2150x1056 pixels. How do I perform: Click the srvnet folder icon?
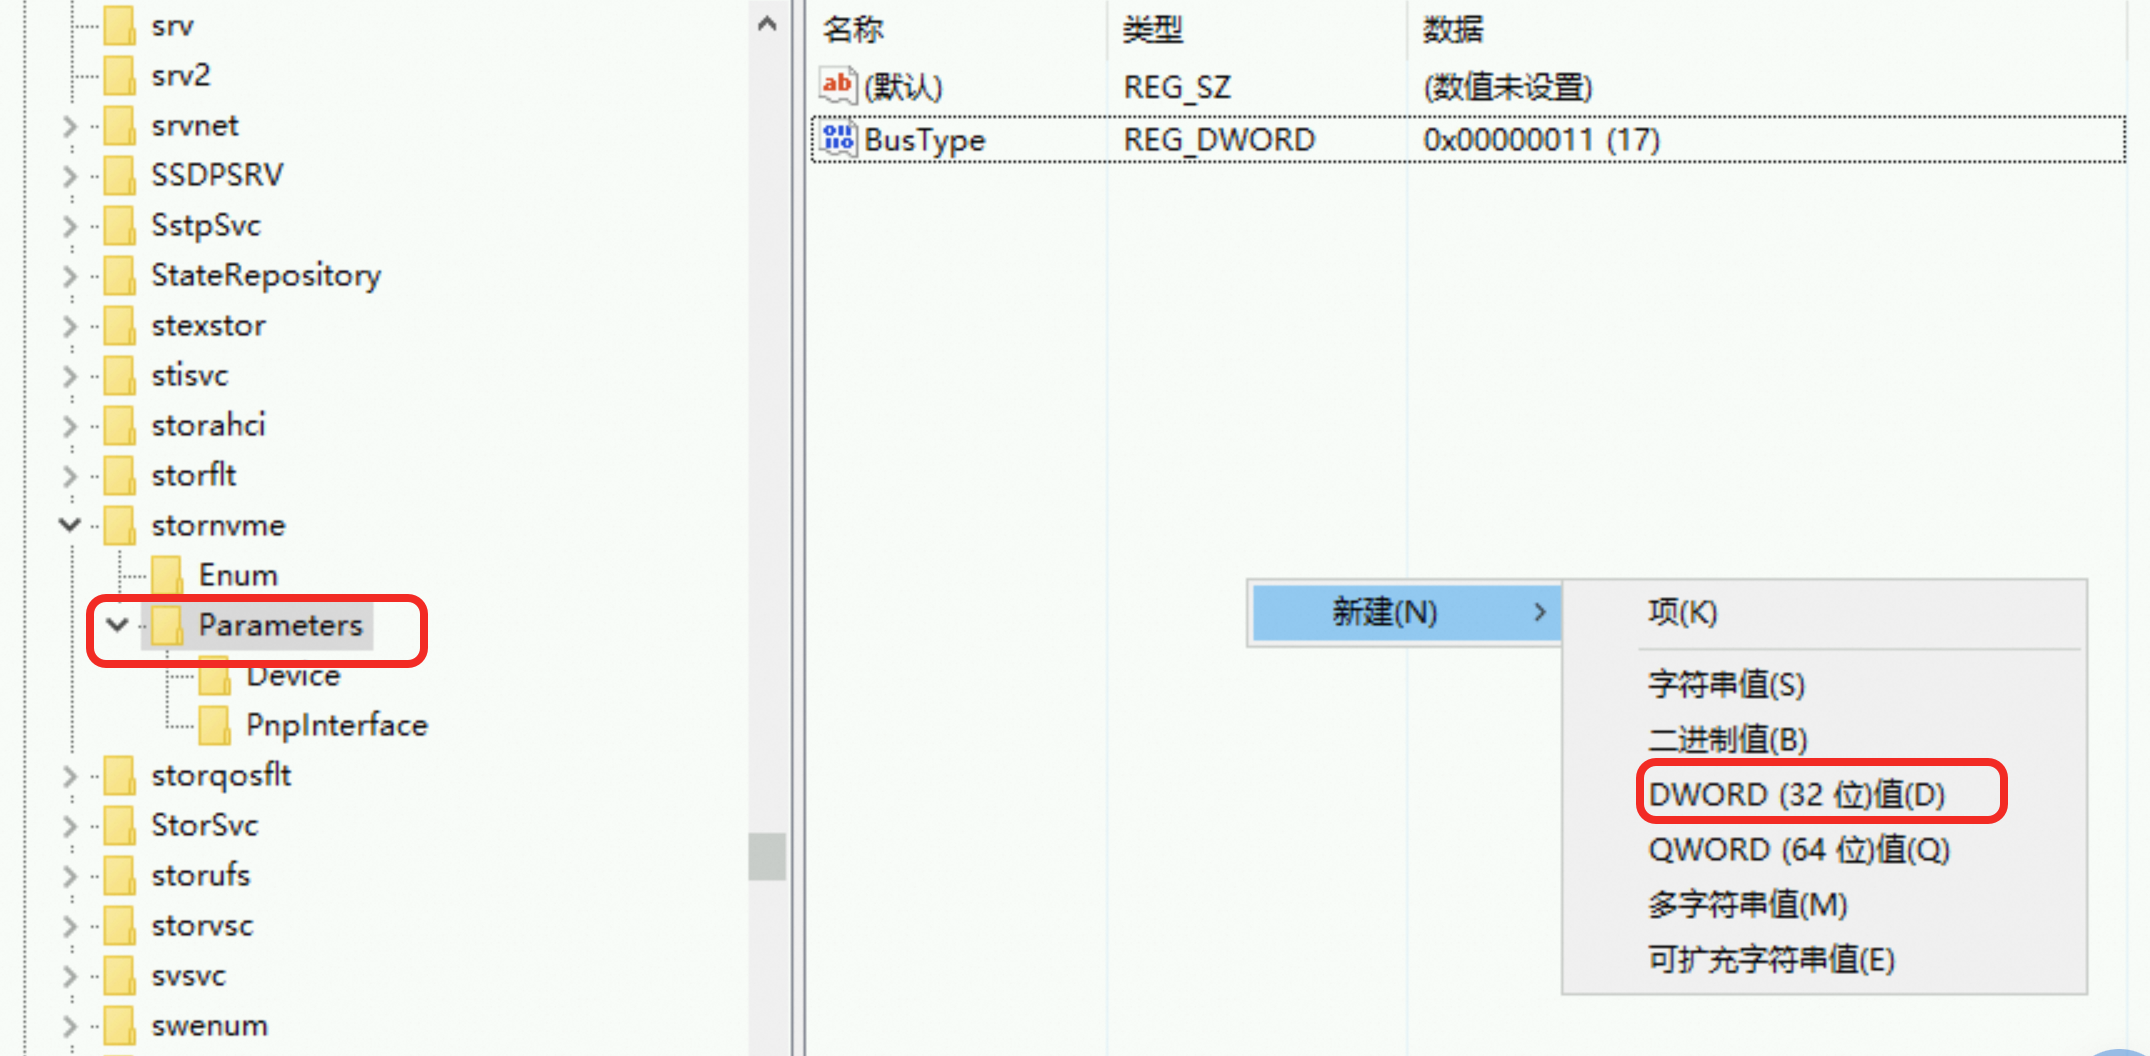click(x=120, y=125)
